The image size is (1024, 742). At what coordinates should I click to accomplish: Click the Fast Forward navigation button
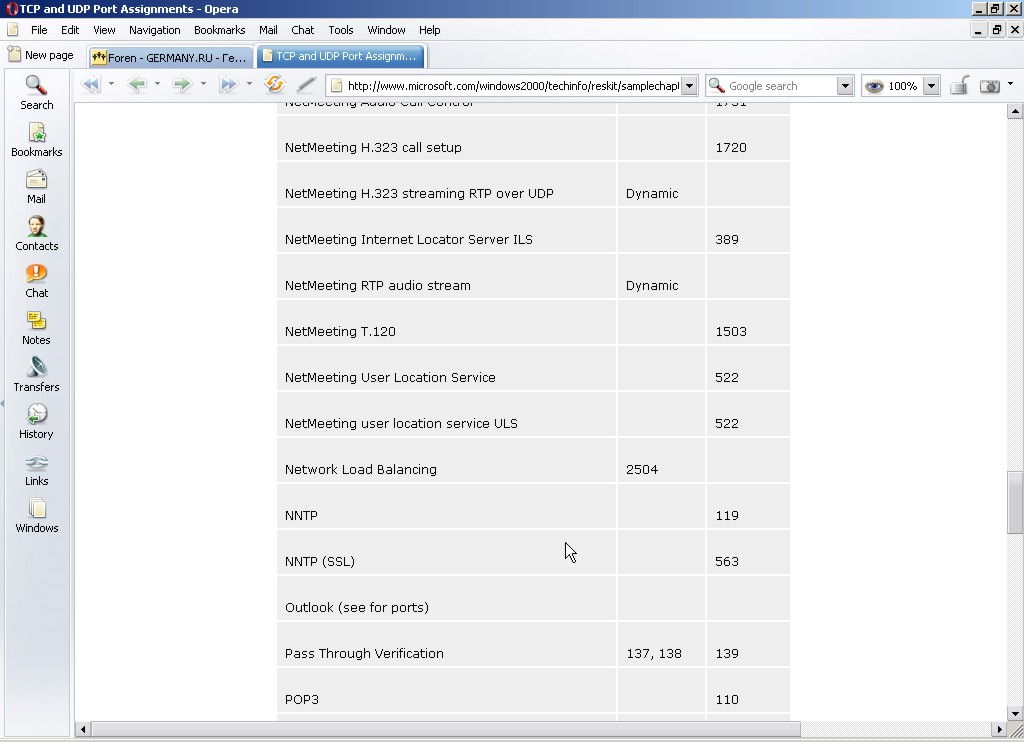tap(229, 84)
